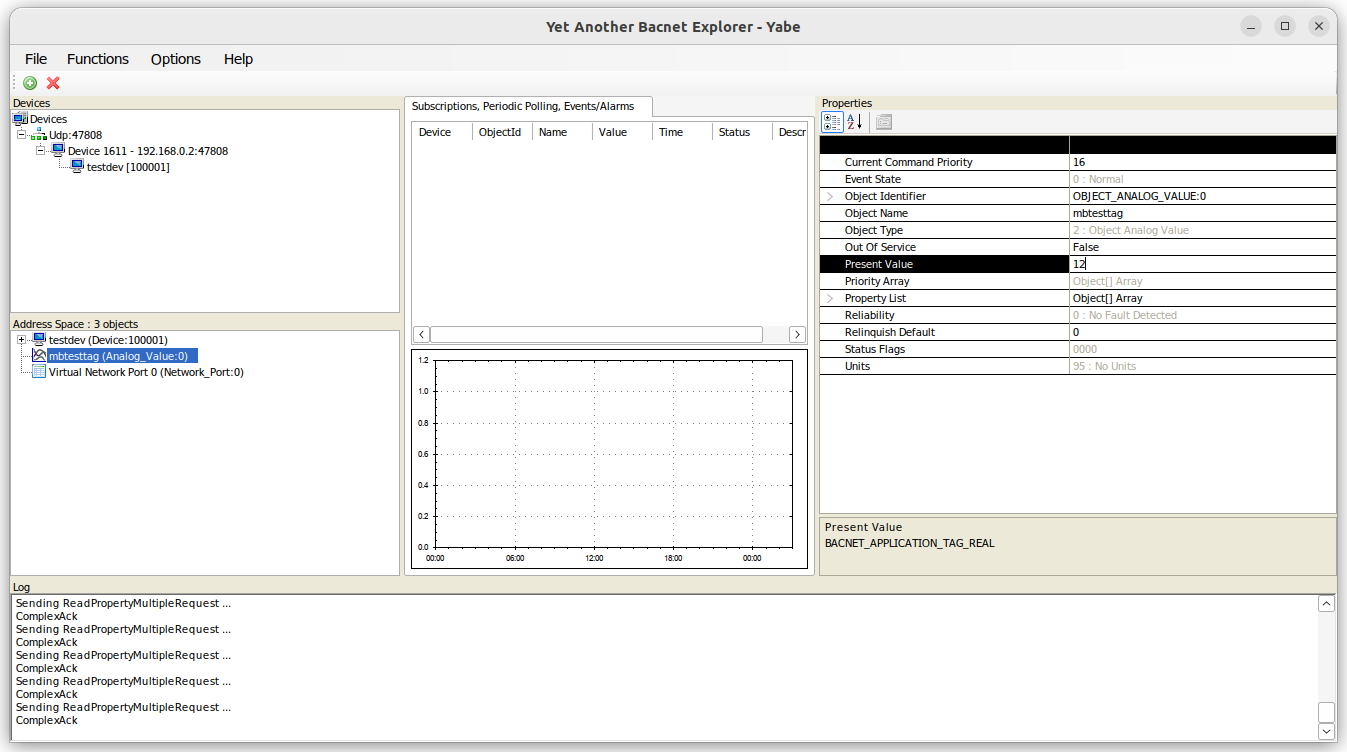The width and height of the screenshot is (1347, 752).
Task: Click the testdev [100001] device icon
Action: coord(77,167)
